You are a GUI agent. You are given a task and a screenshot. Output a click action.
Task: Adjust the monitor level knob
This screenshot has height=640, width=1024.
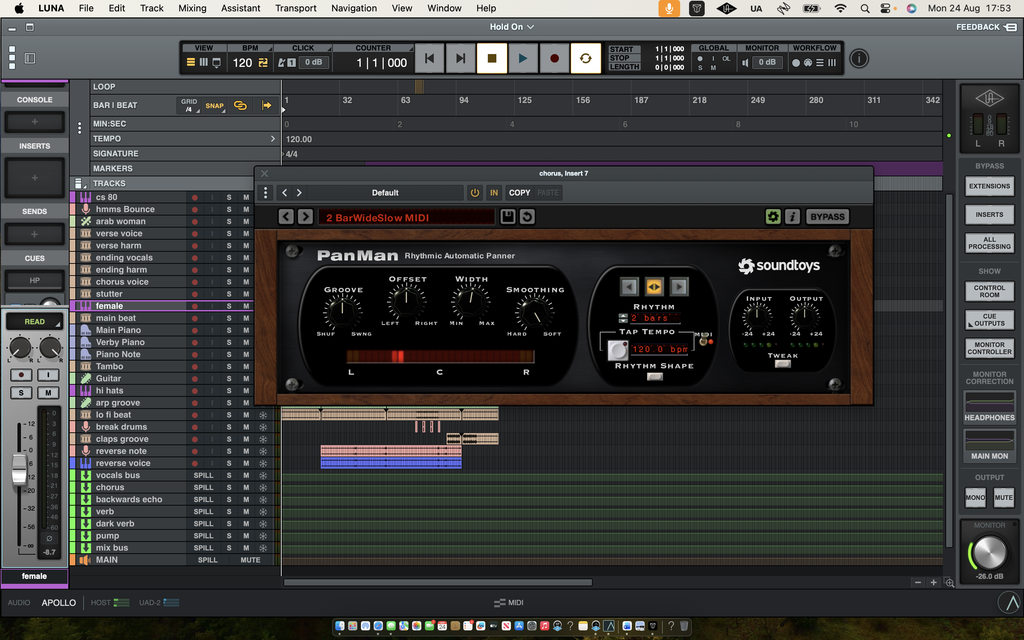(989, 552)
